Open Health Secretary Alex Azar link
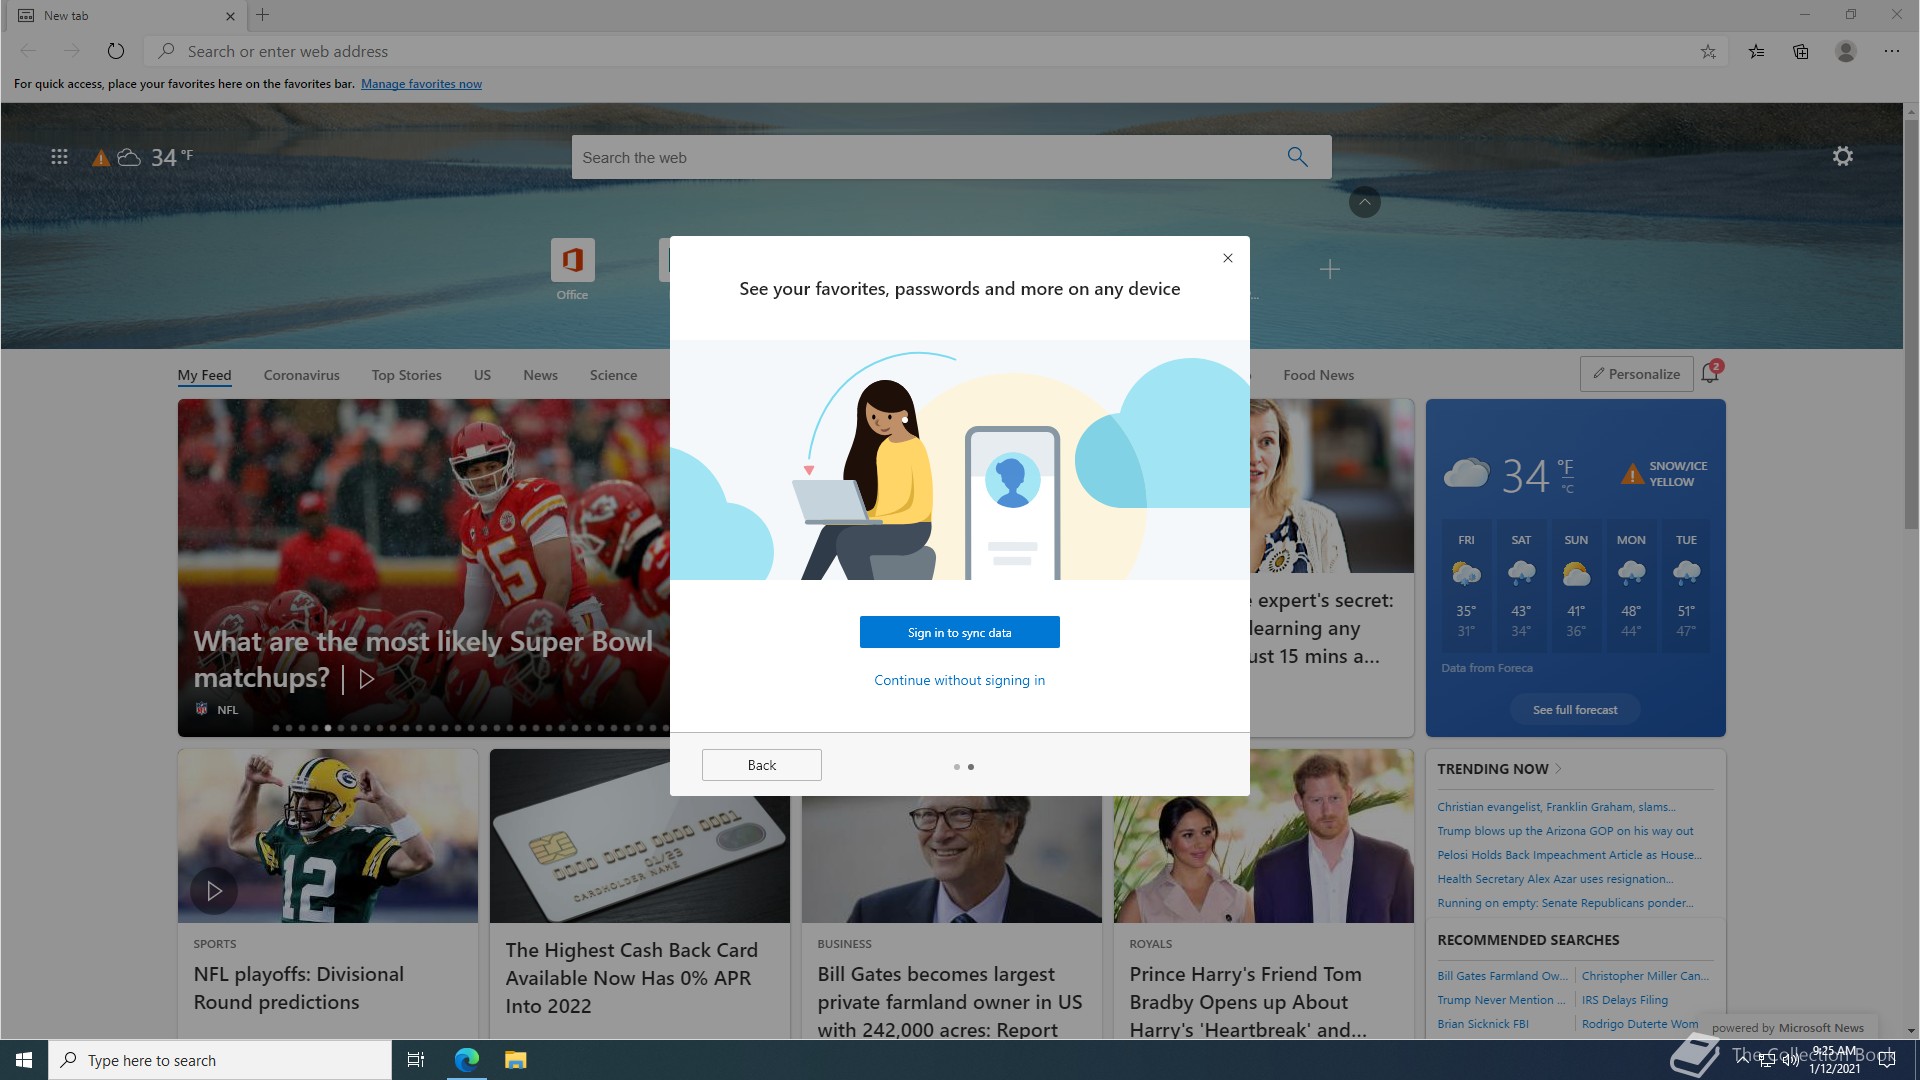The width and height of the screenshot is (1920, 1080). pyautogui.click(x=1555, y=879)
